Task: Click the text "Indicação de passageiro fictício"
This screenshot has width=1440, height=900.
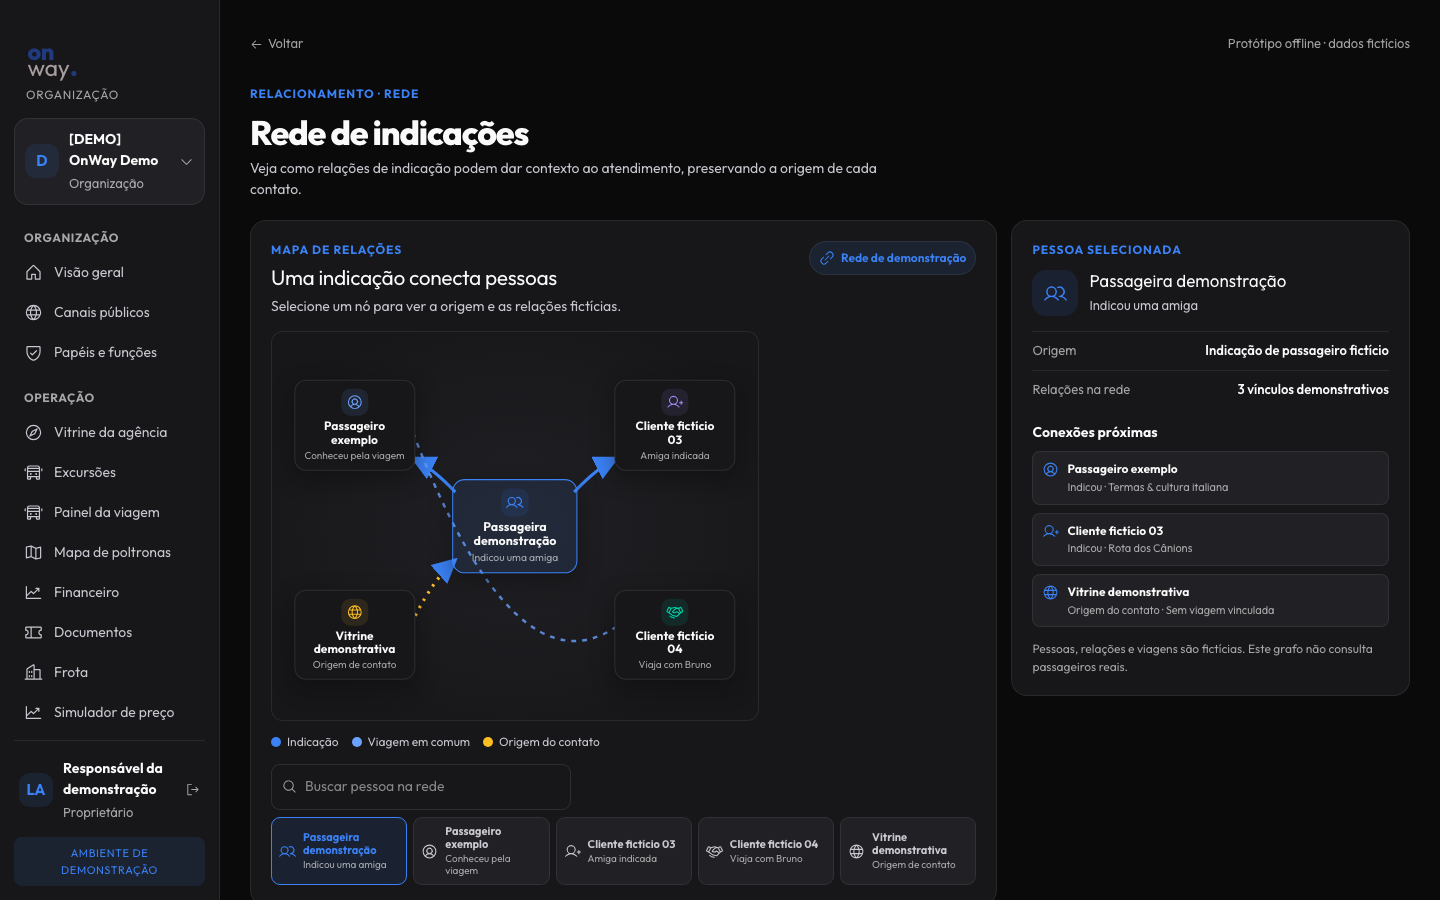Action: 1297,351
